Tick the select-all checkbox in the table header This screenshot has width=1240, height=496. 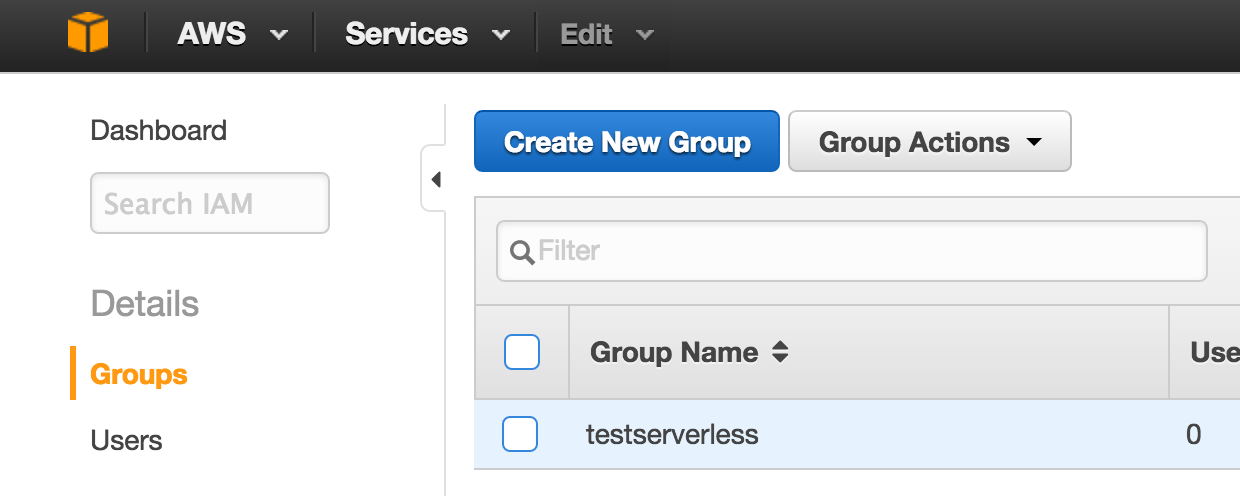tap(522, 352)
